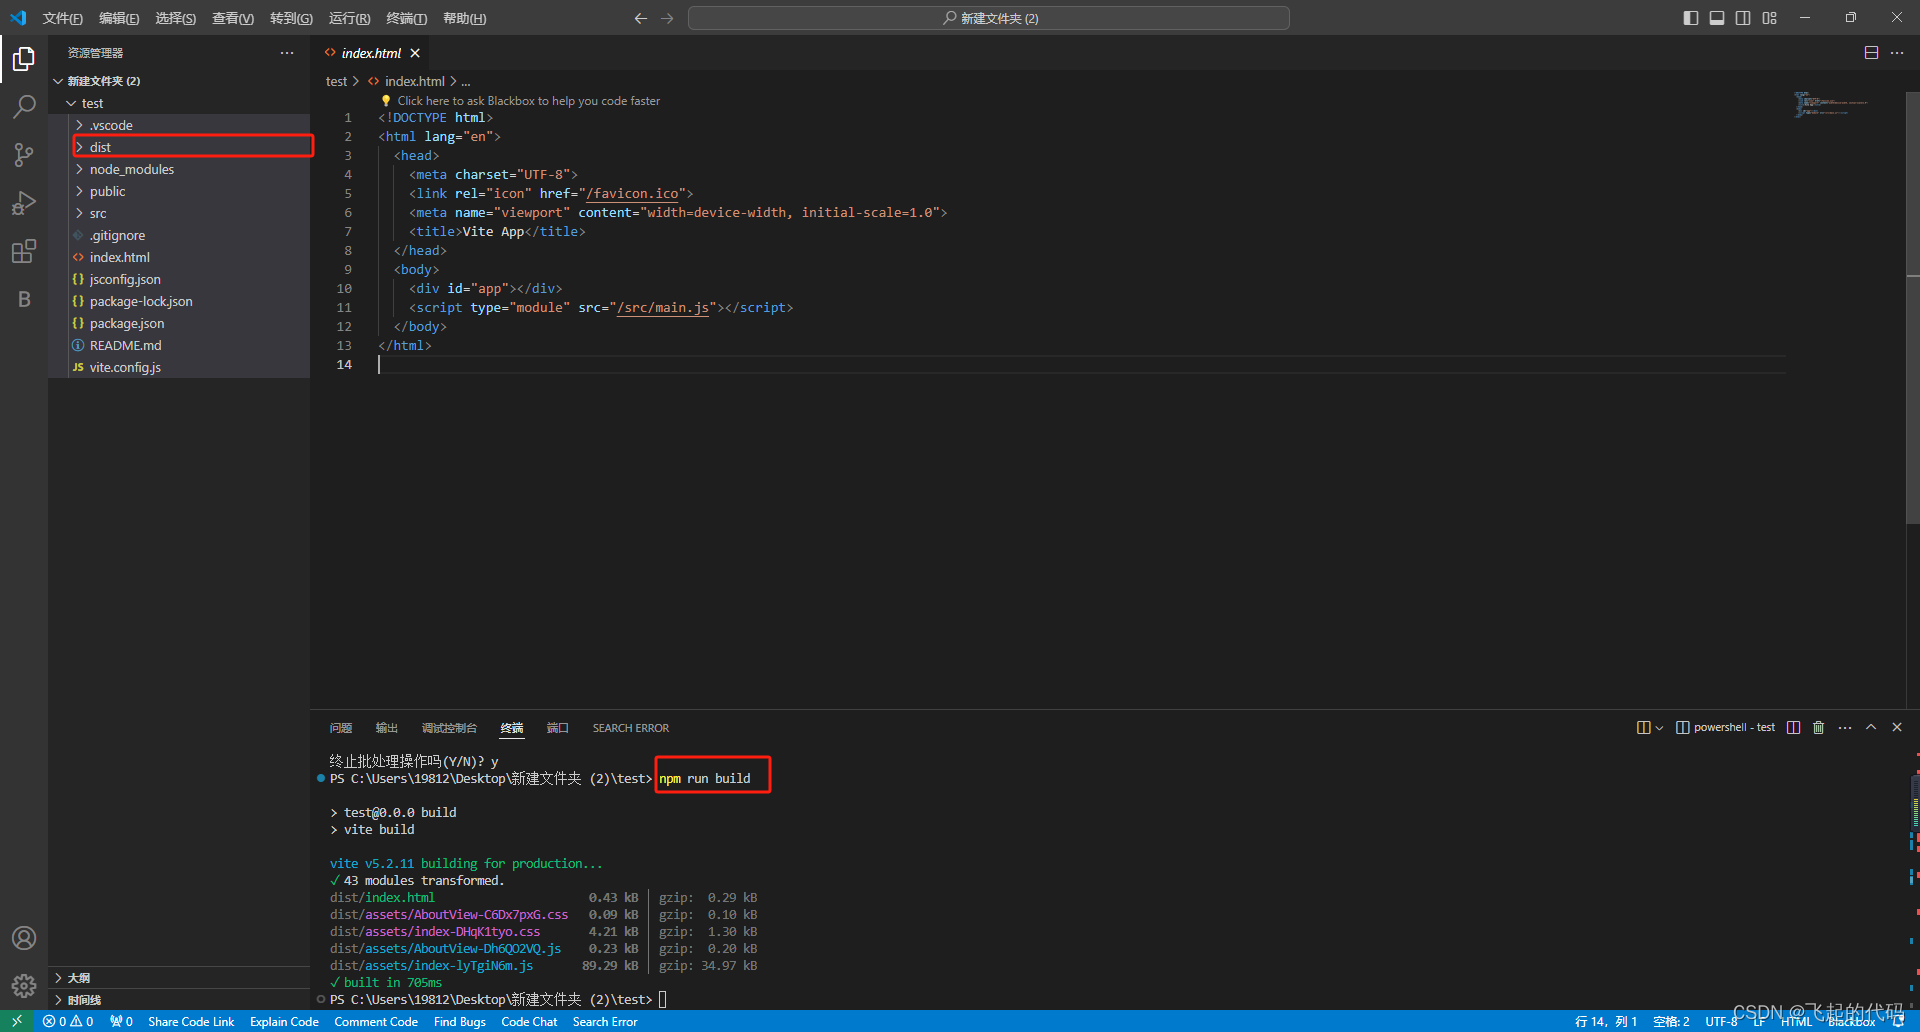The height and width of the screenshot is (1032, 1920).
Task: Click the notifications bell in the status bar
Action: tap(1898, 1021)
